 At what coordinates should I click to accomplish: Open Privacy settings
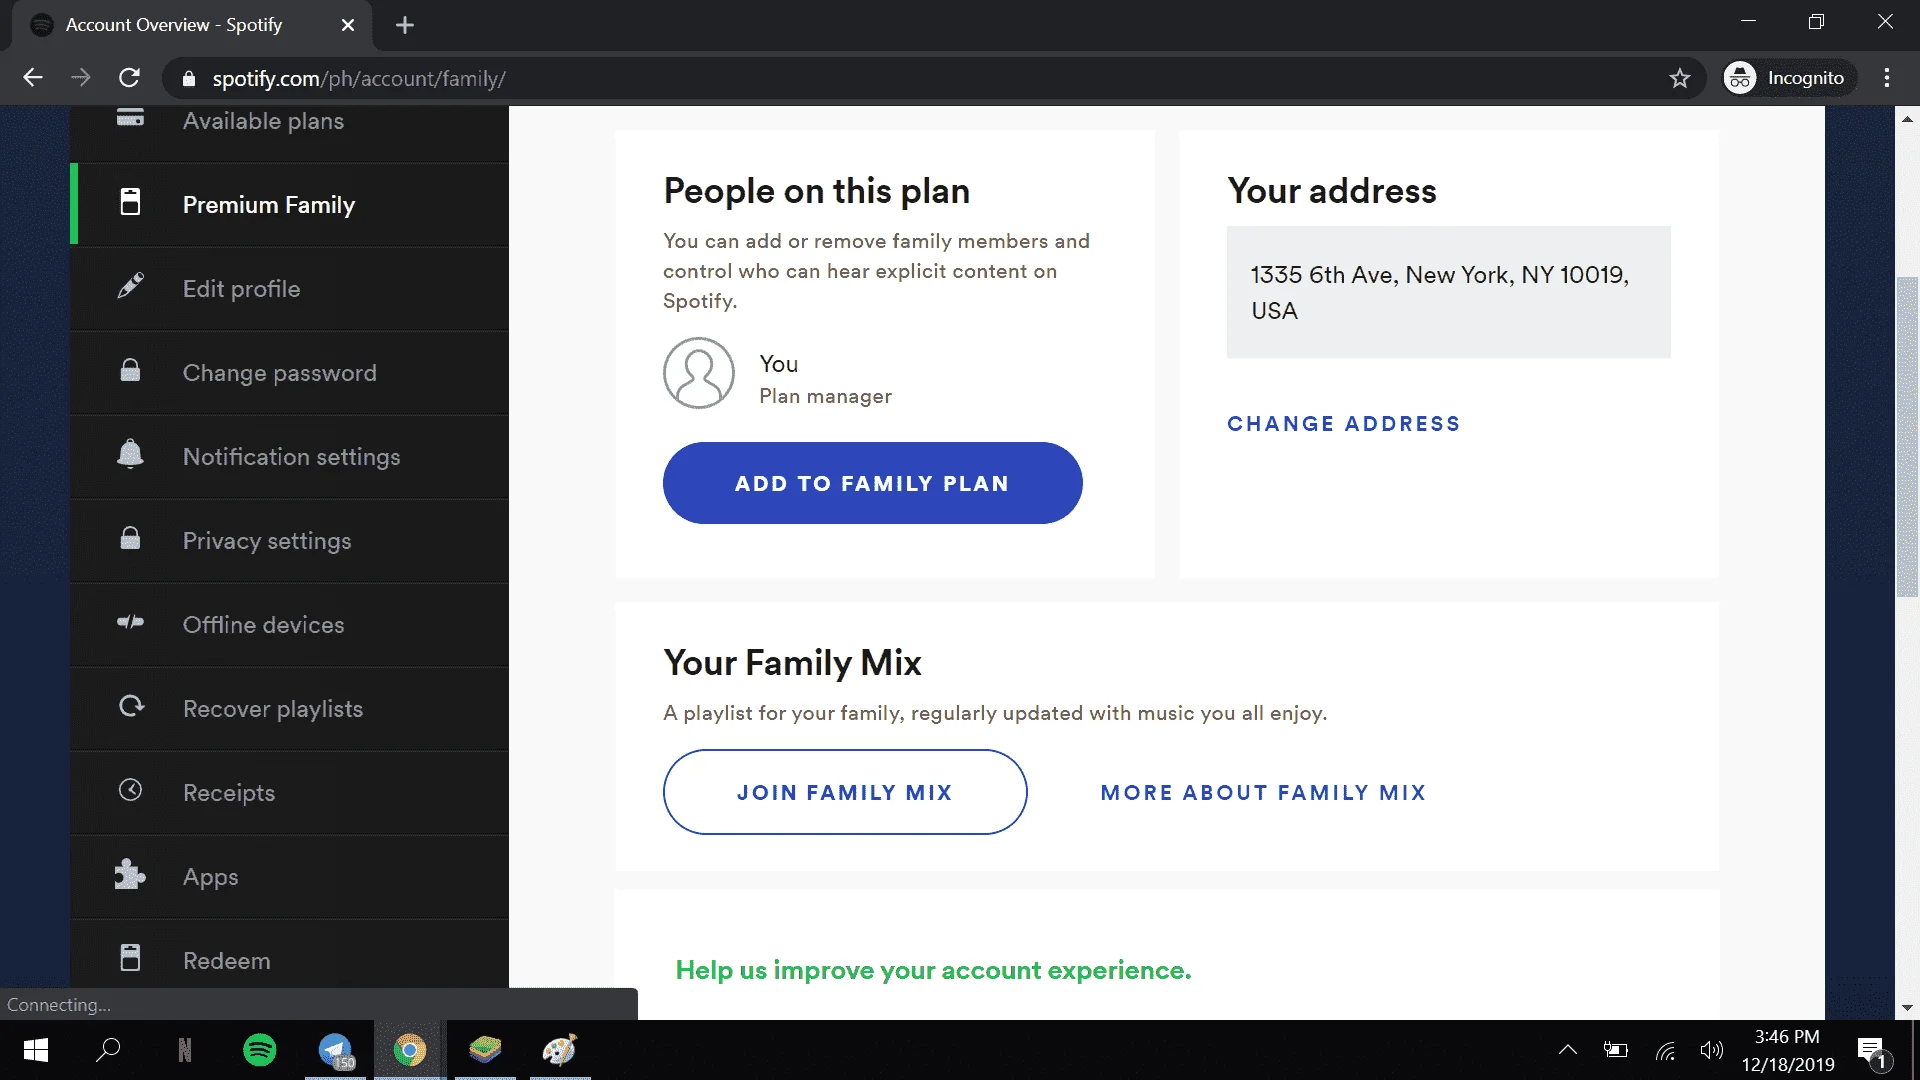pyautogui.click(x=290, y=541)
